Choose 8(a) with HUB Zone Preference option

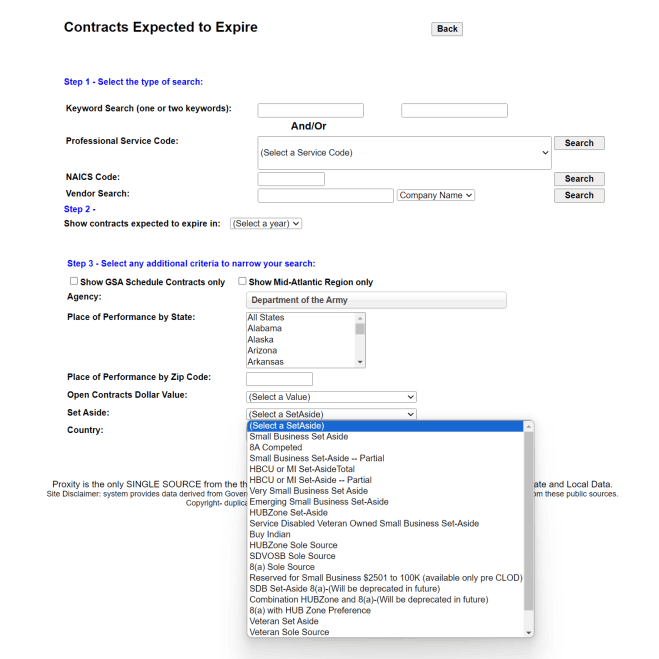385,611
